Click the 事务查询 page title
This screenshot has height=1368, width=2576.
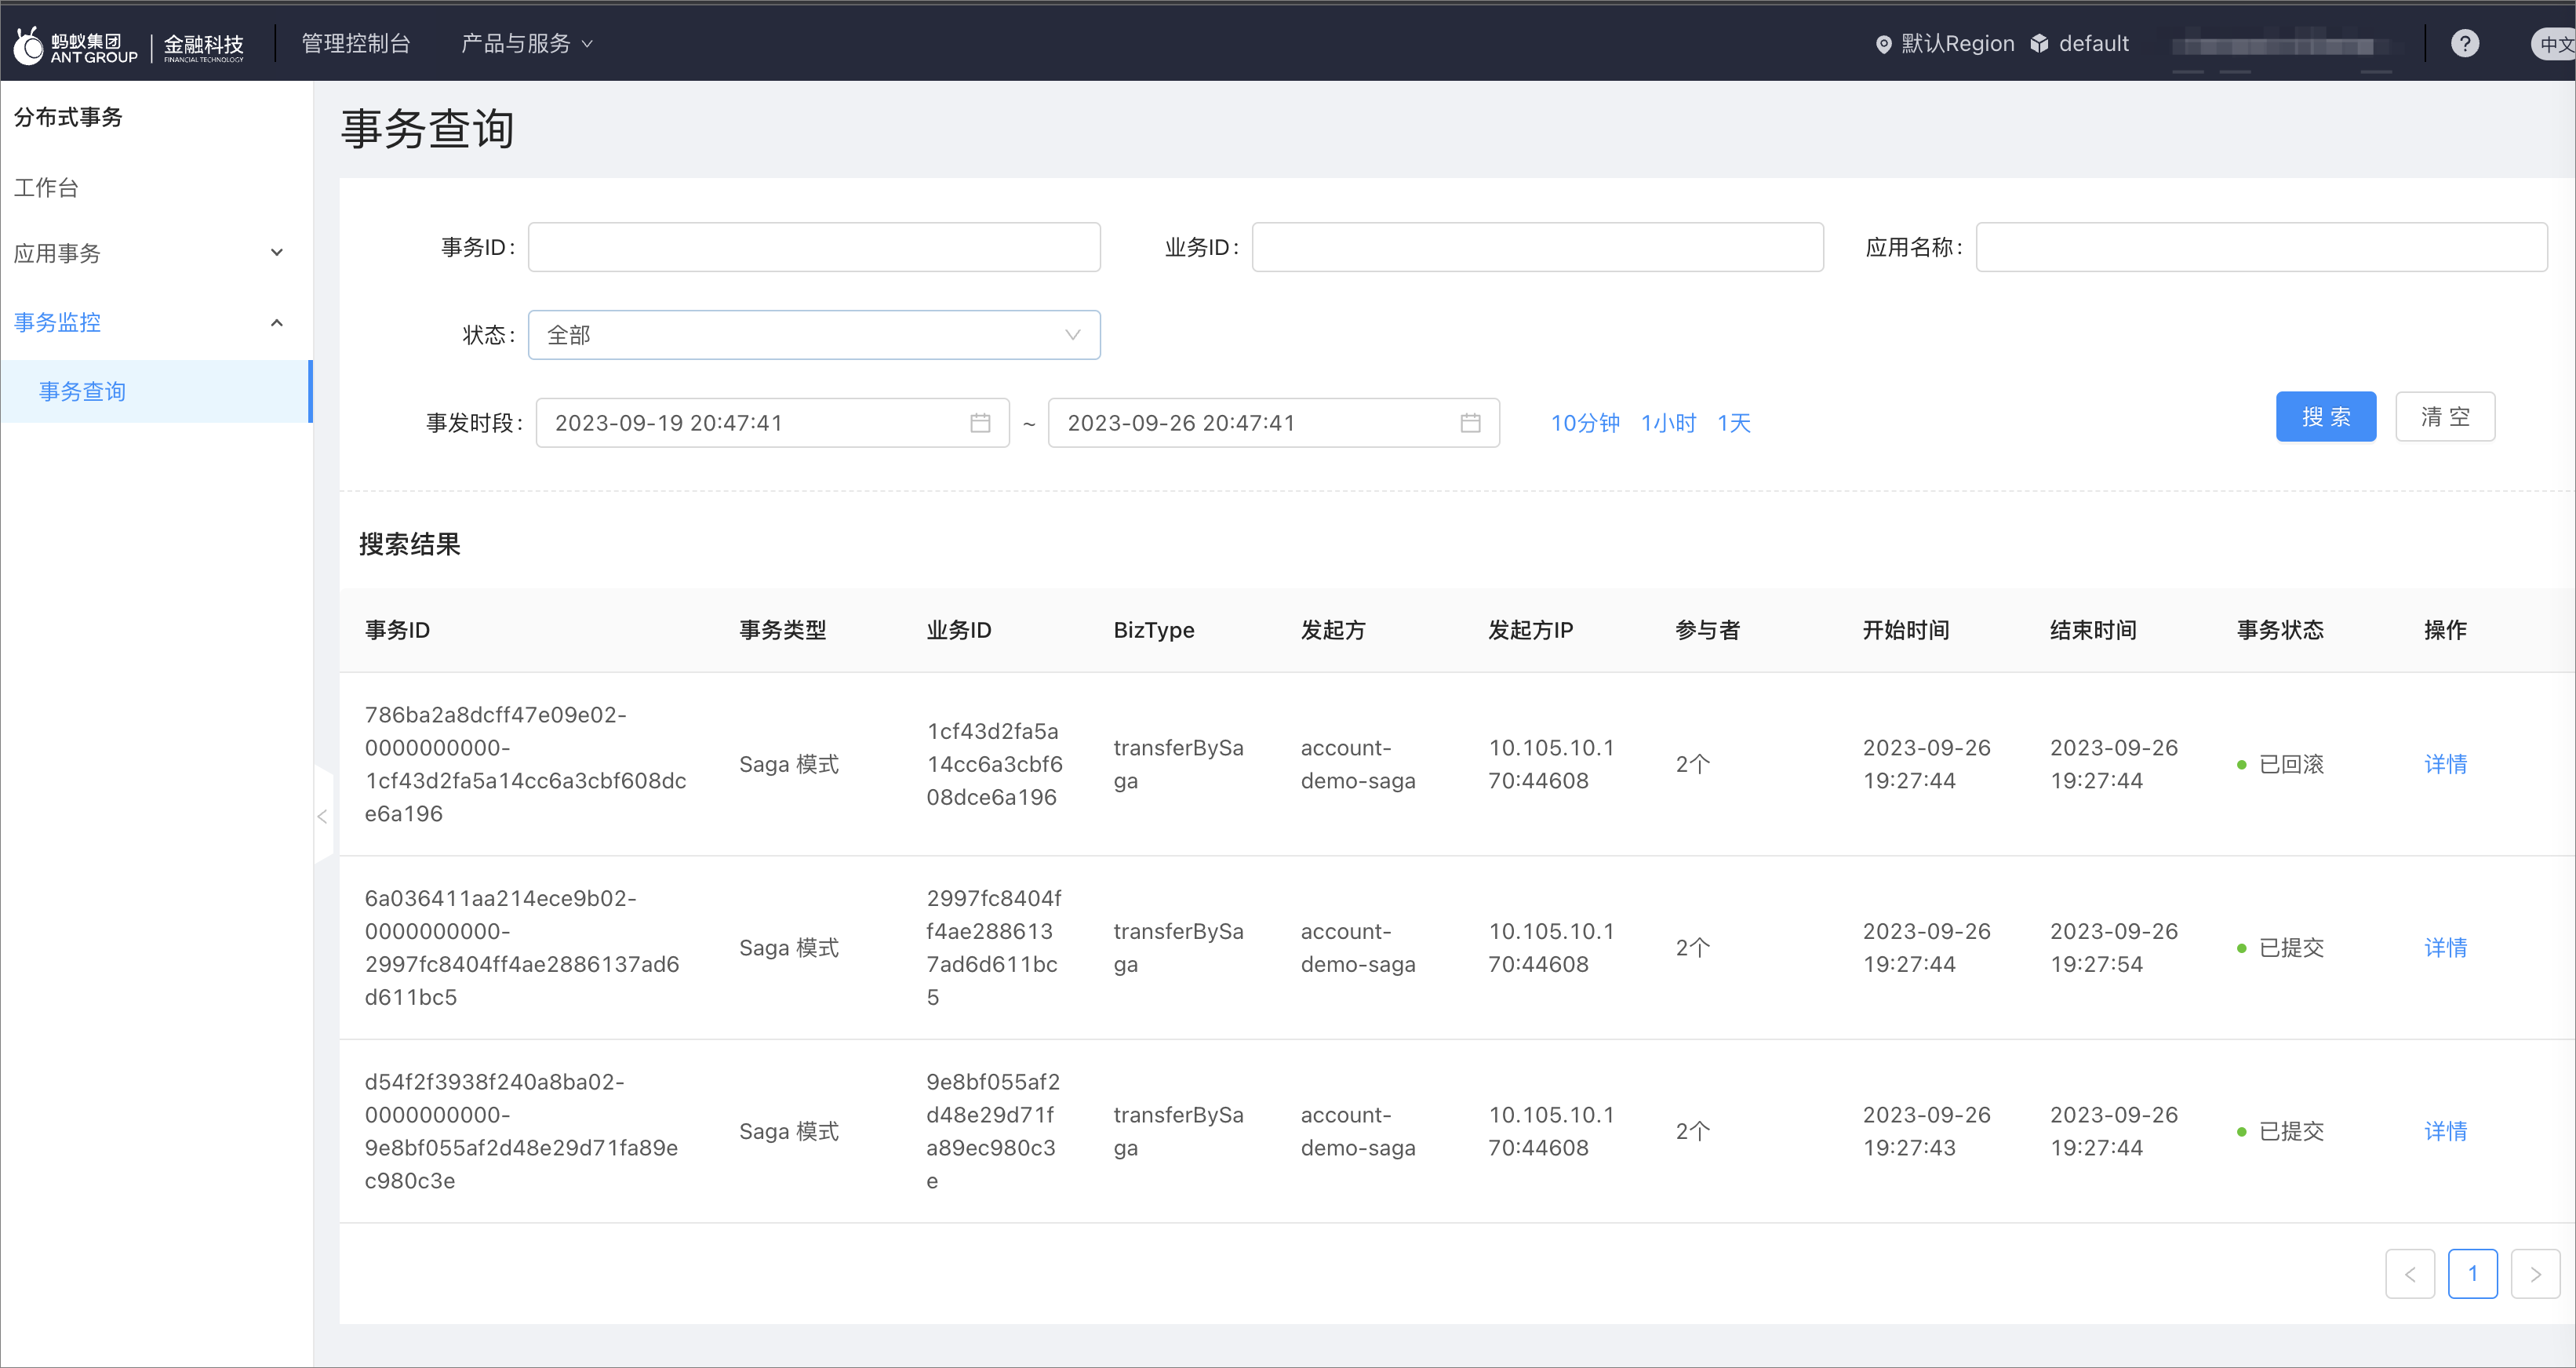[428, 129]
